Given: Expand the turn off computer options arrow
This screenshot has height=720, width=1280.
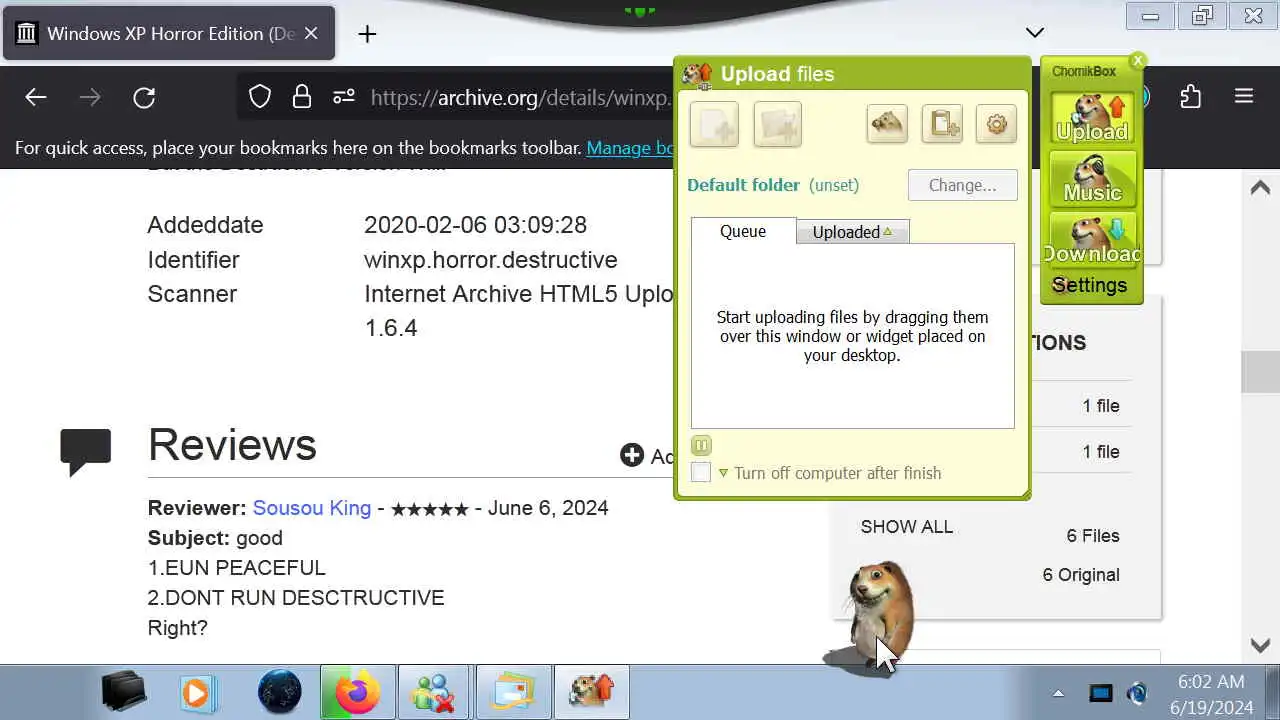Looking at the screenshot, I should 723,473.
